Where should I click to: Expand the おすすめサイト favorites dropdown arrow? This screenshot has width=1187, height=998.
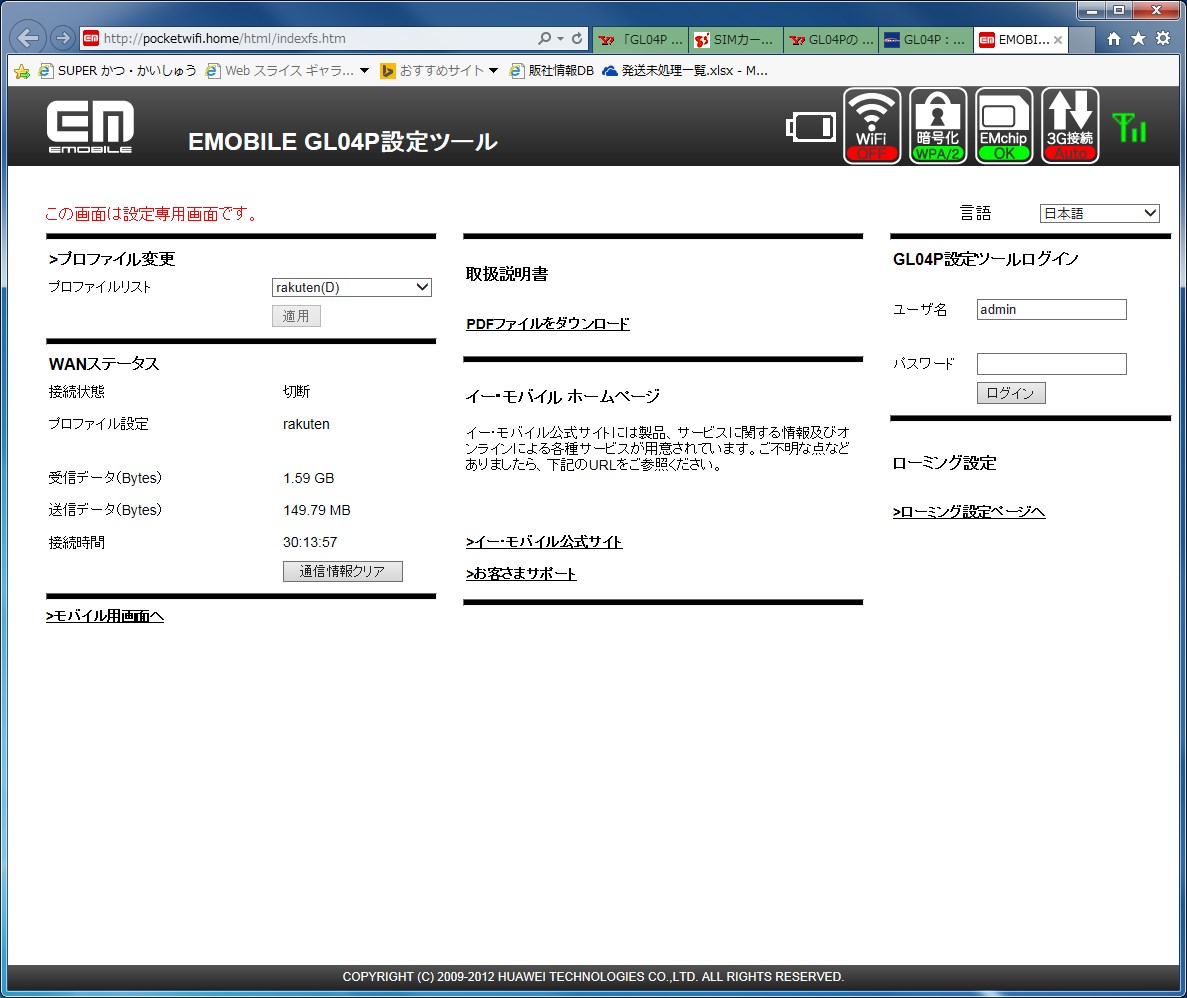493,71
